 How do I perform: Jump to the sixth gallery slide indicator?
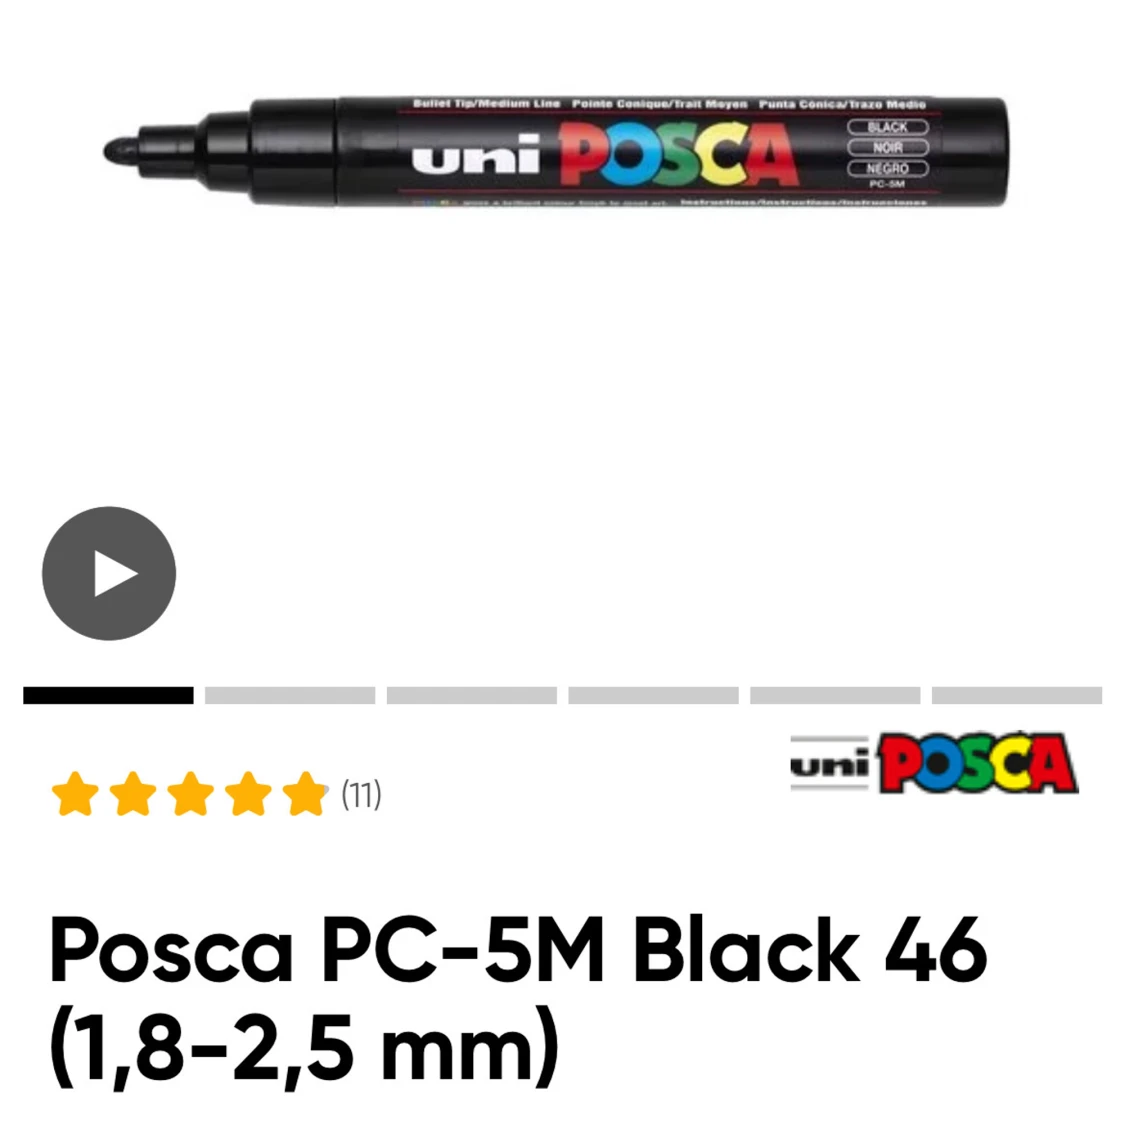click(x=1017, y=695)
